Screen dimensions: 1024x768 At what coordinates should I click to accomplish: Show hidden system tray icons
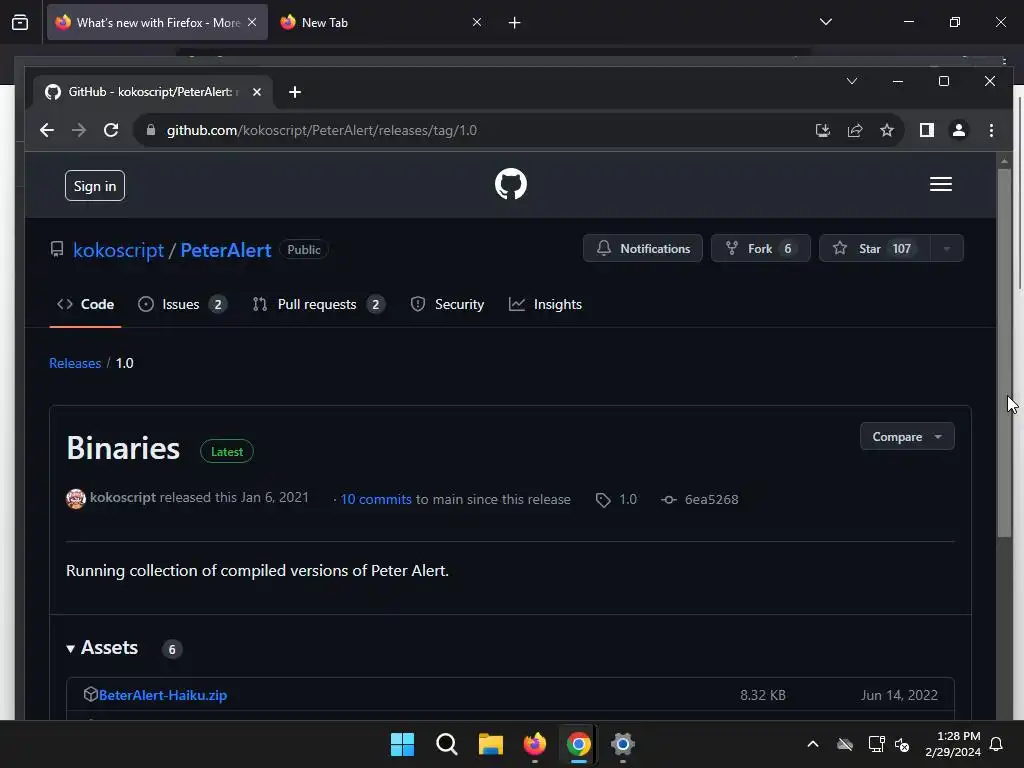[x=812, y=744]
